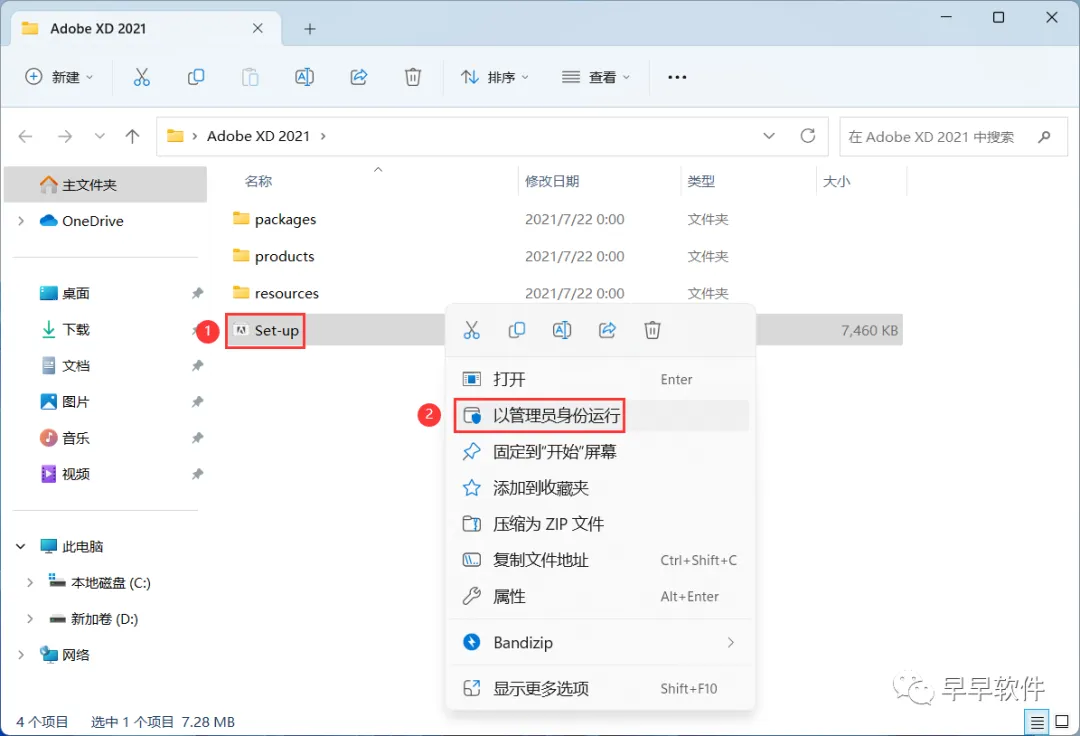Screen dimensions: 1080x736
Task: Expand the 网络 tree node
Action: 21,655
